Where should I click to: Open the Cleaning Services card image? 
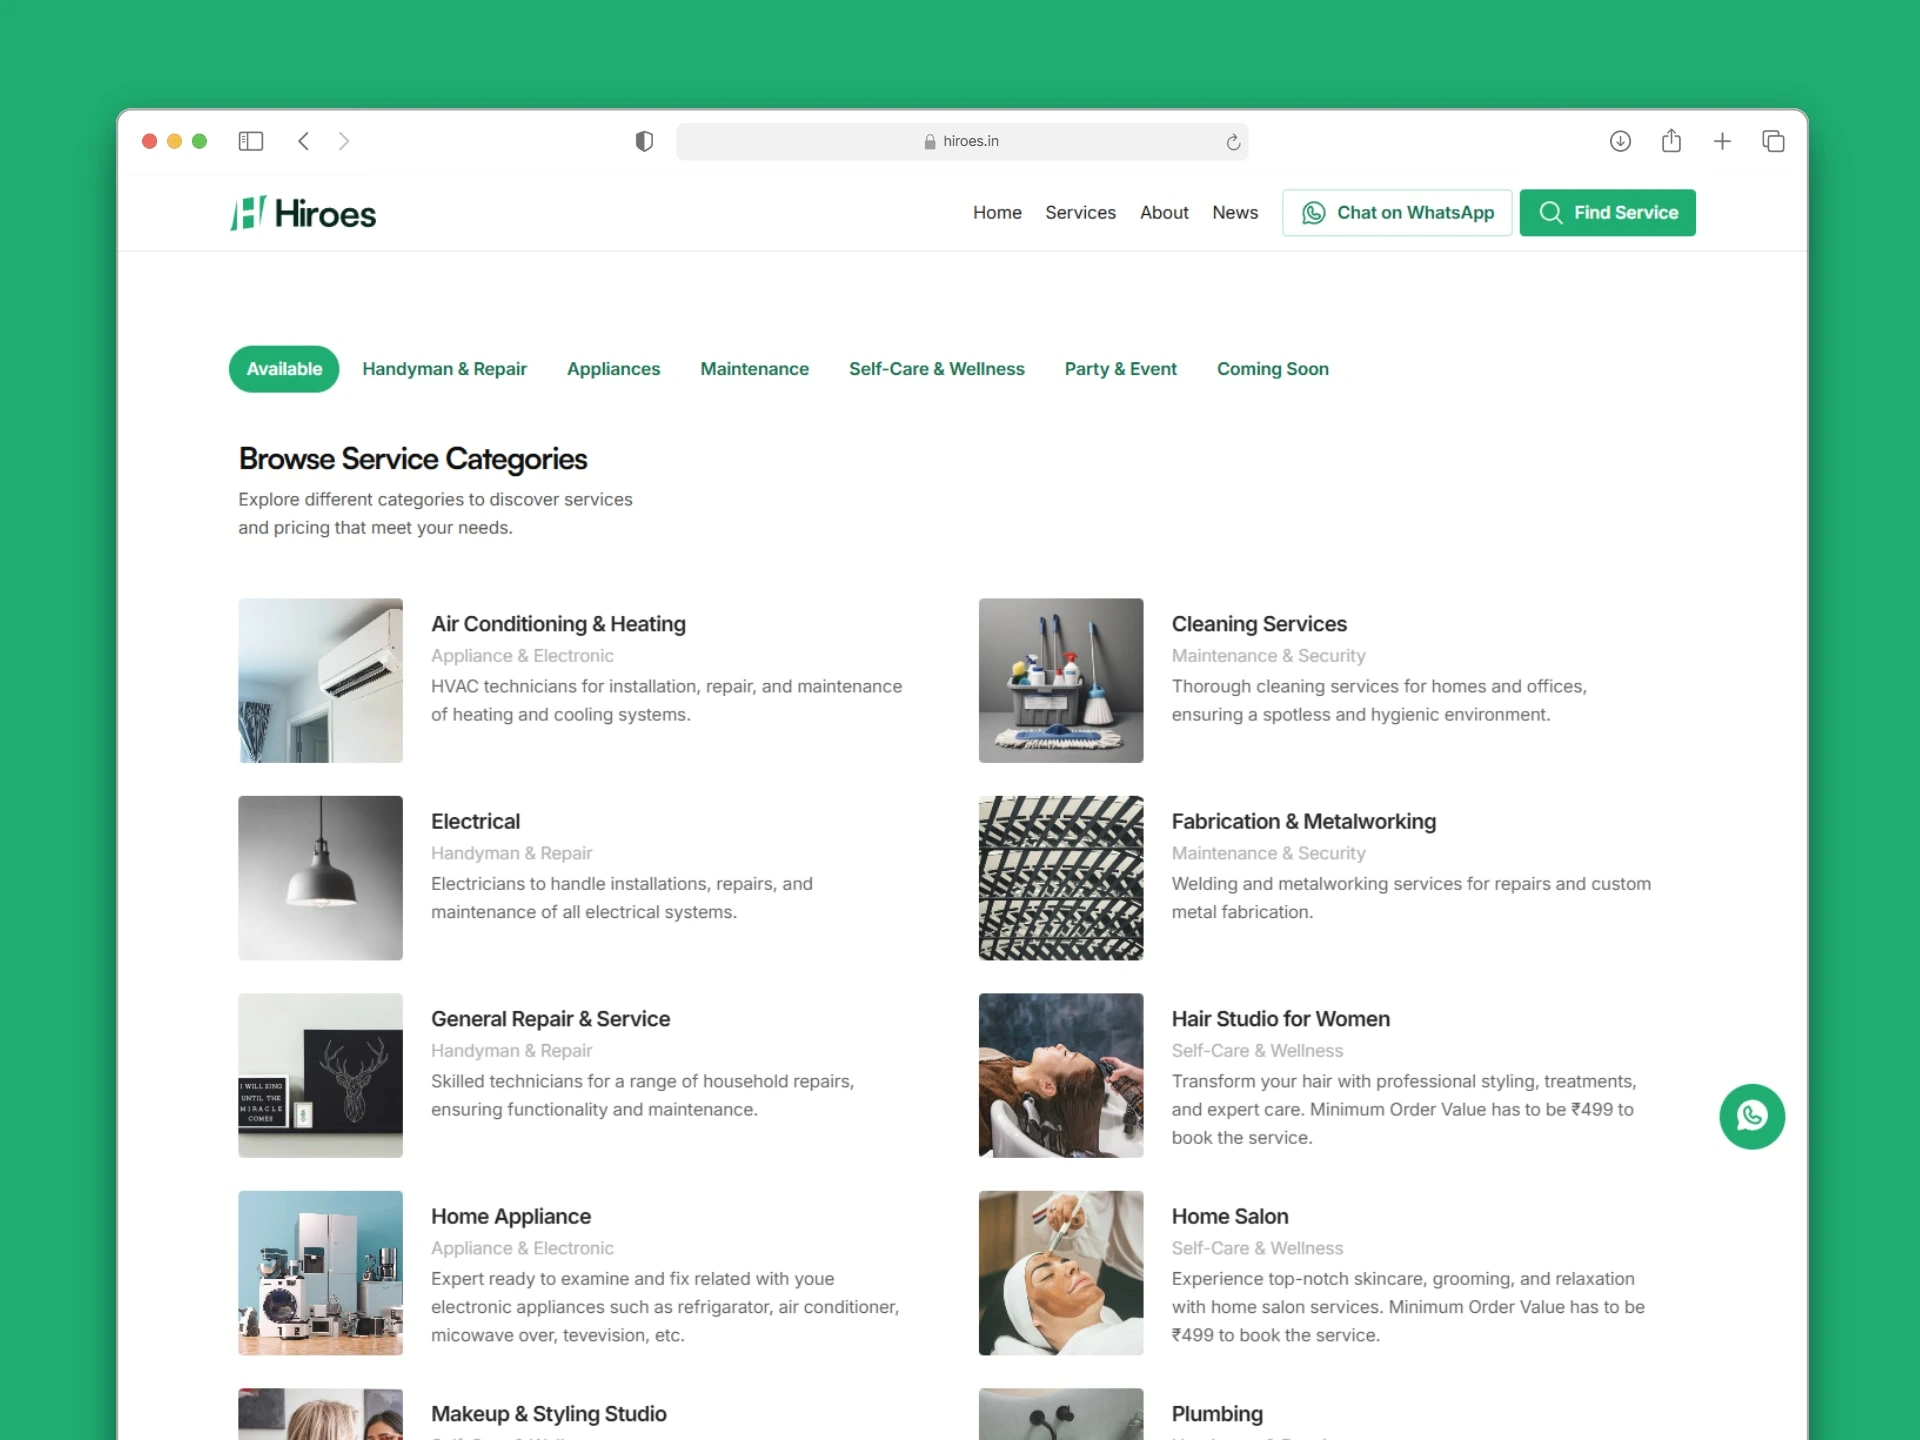1060,680
